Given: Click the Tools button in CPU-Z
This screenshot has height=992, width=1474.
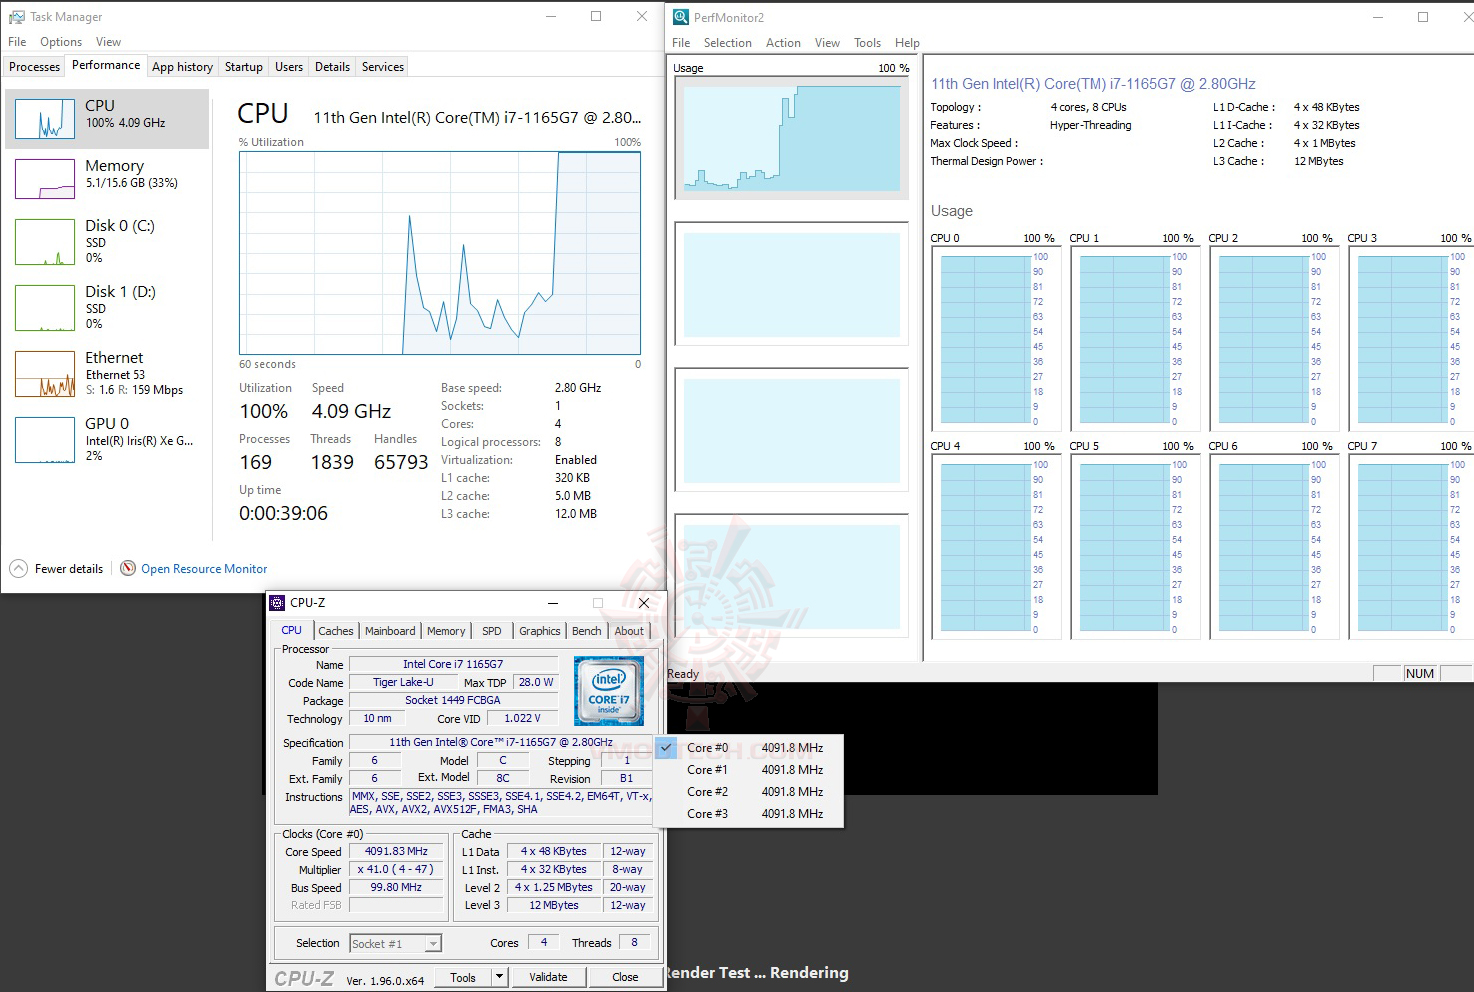Looking at the screenshot, I should tap(463, 977).
